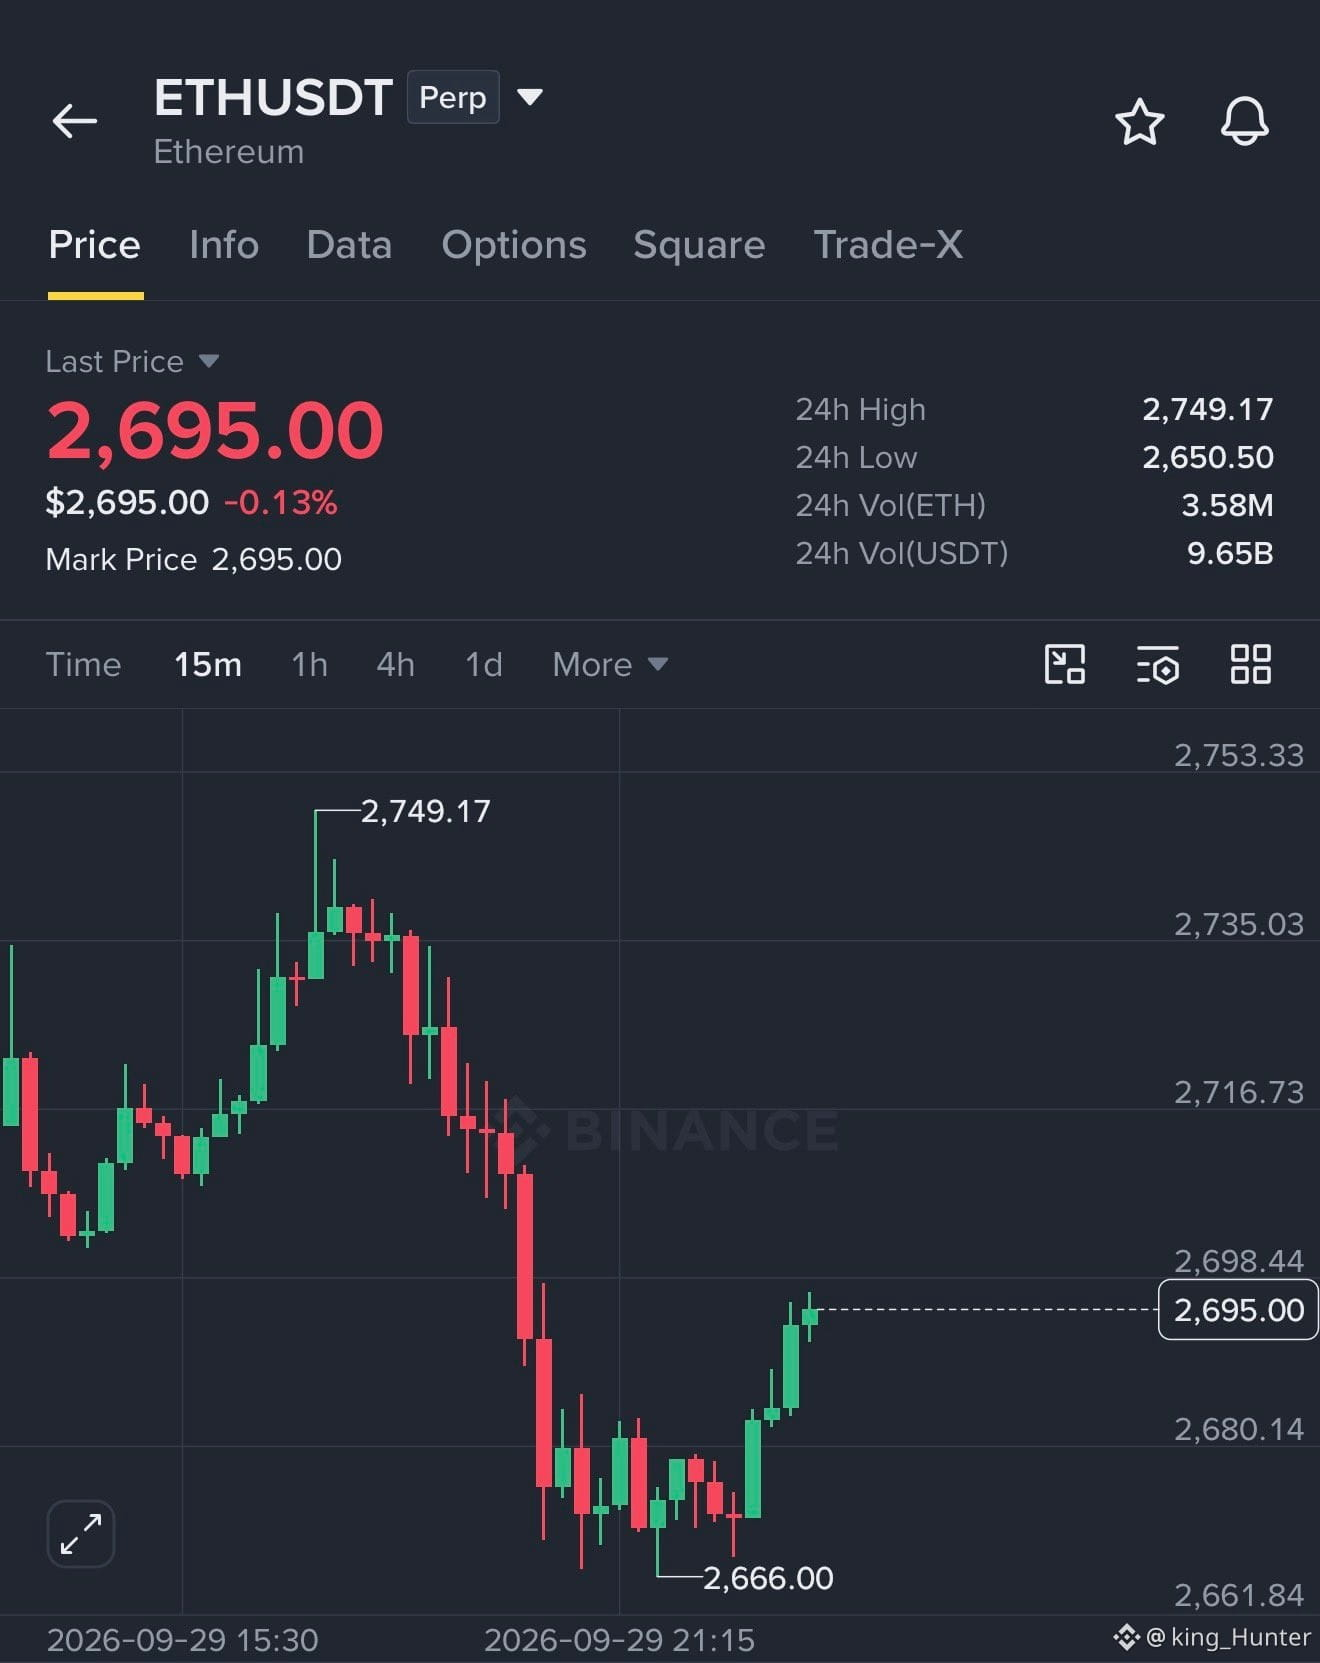Expand chart to fullscreen with arrows icon
Image resolution: width=1320 pixels, height=1663 pixels.
click(x=81, y=1533)
